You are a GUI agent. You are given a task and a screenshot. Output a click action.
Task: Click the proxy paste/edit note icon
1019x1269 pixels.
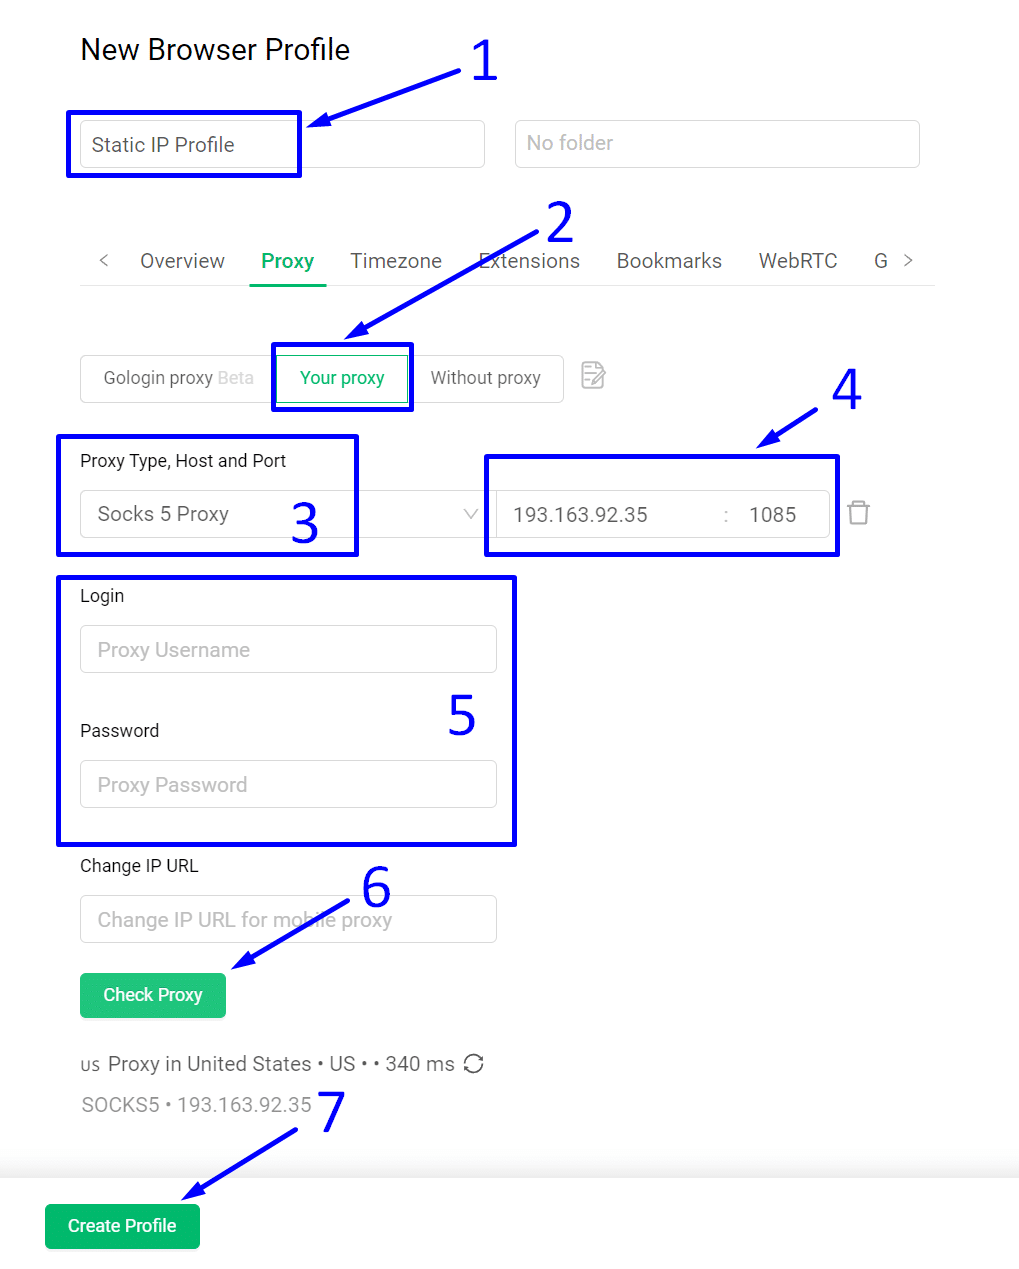coord(593,375)
